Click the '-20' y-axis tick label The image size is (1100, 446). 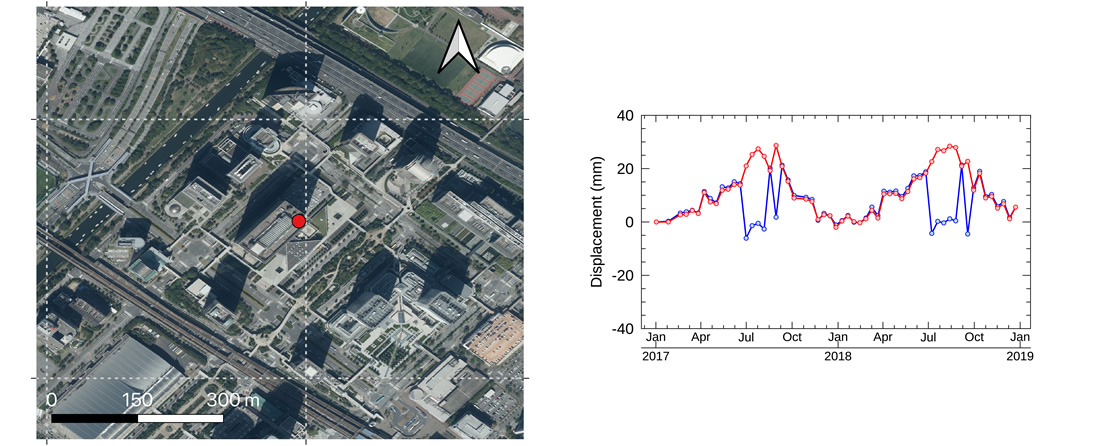coord(622,276)
